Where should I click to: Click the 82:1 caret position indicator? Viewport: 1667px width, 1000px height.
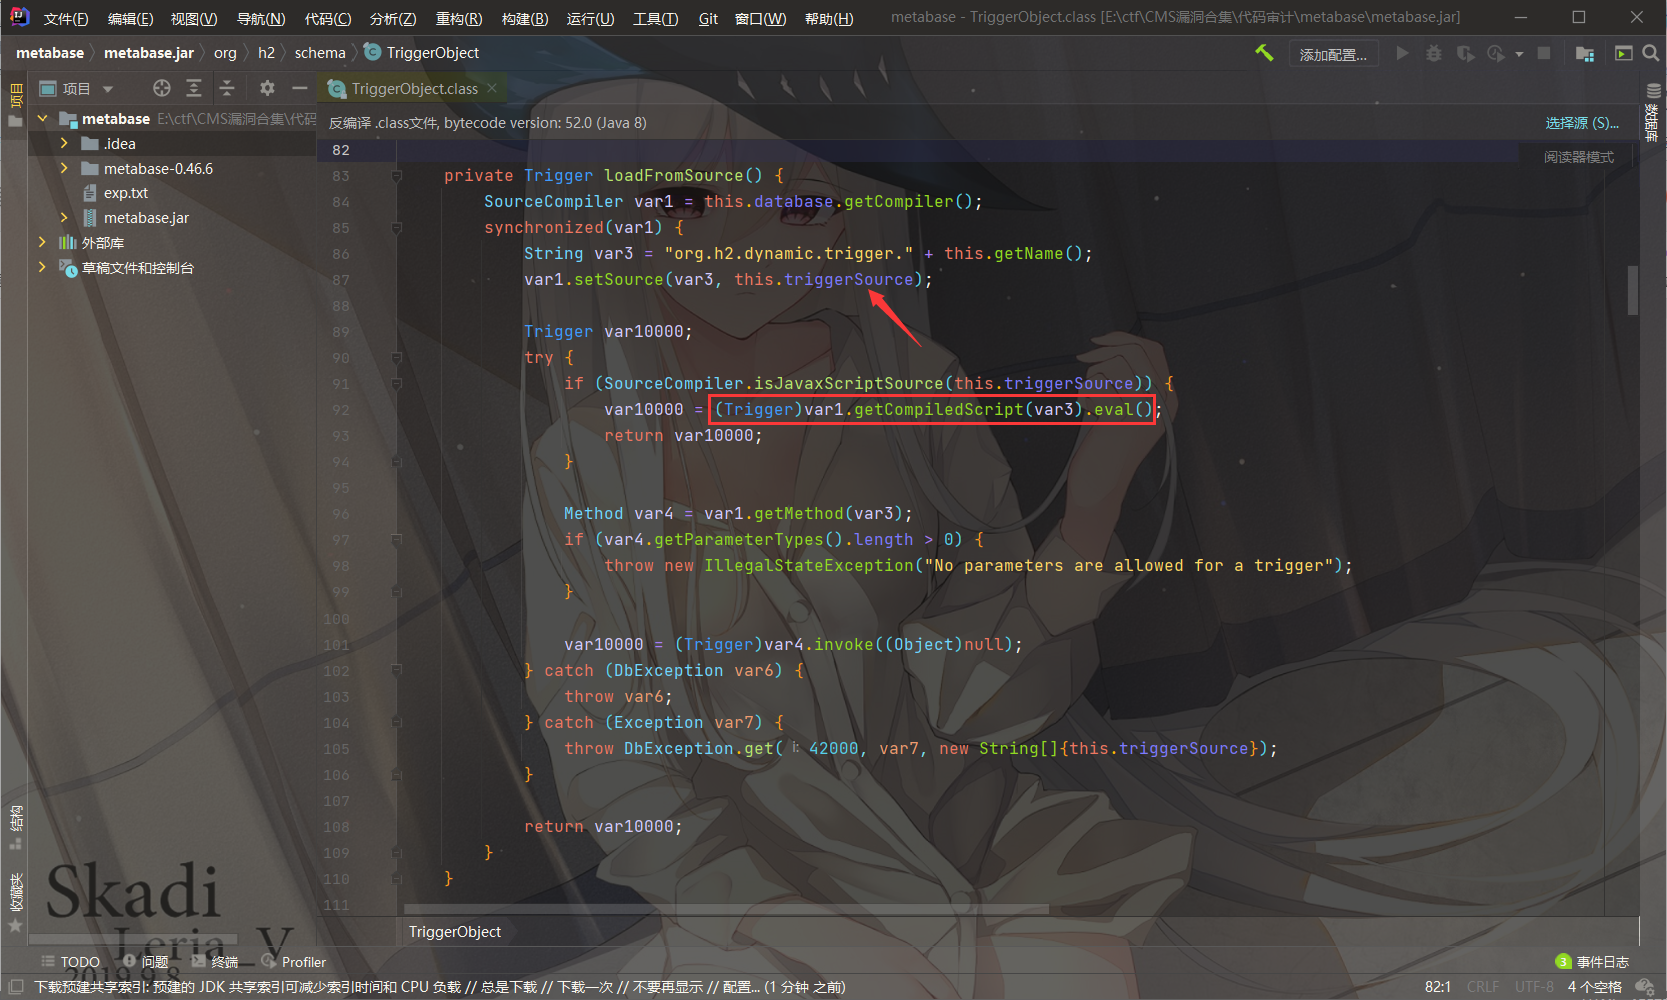(1437, 987)
